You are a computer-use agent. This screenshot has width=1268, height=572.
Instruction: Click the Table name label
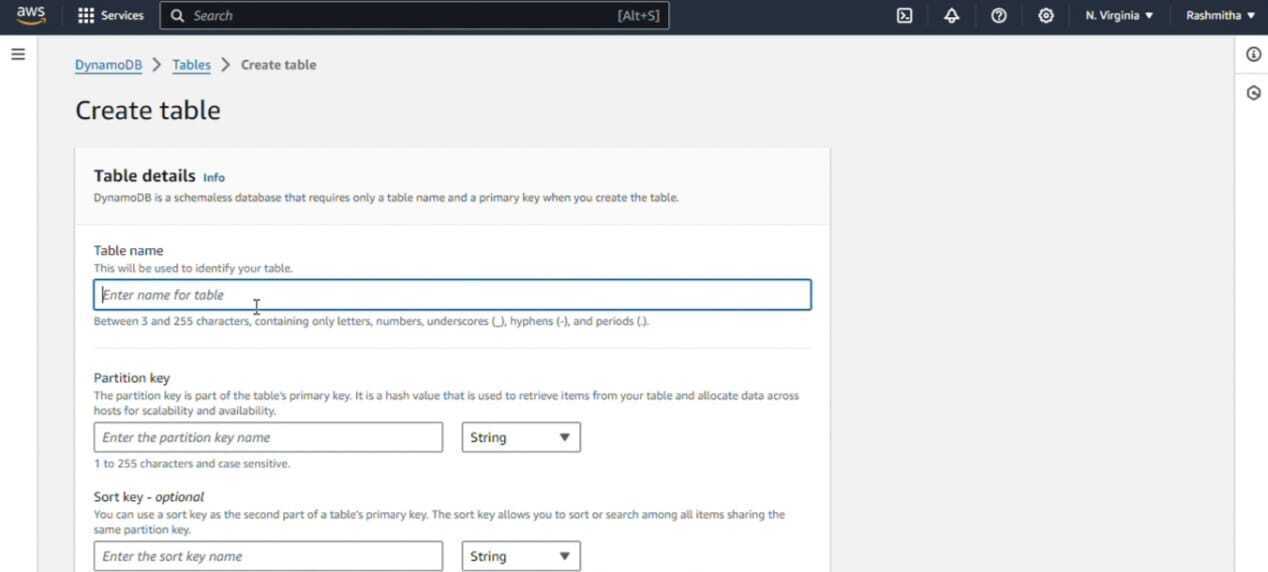tap(128, 251)
